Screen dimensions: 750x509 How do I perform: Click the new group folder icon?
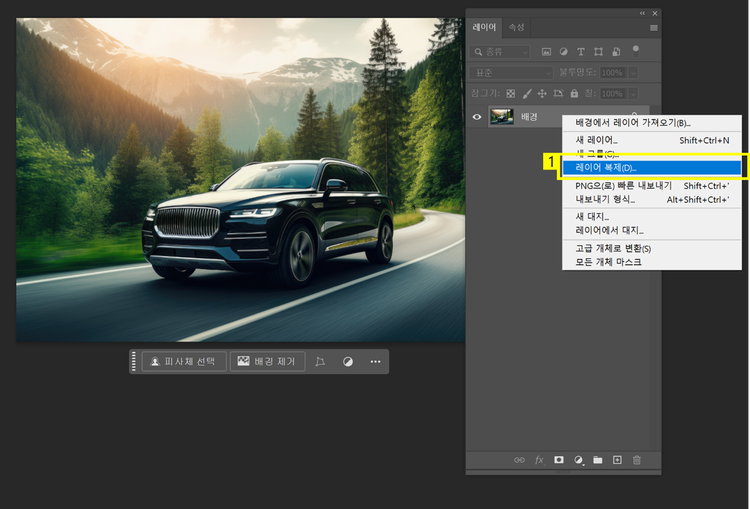(x=597, y=460)
